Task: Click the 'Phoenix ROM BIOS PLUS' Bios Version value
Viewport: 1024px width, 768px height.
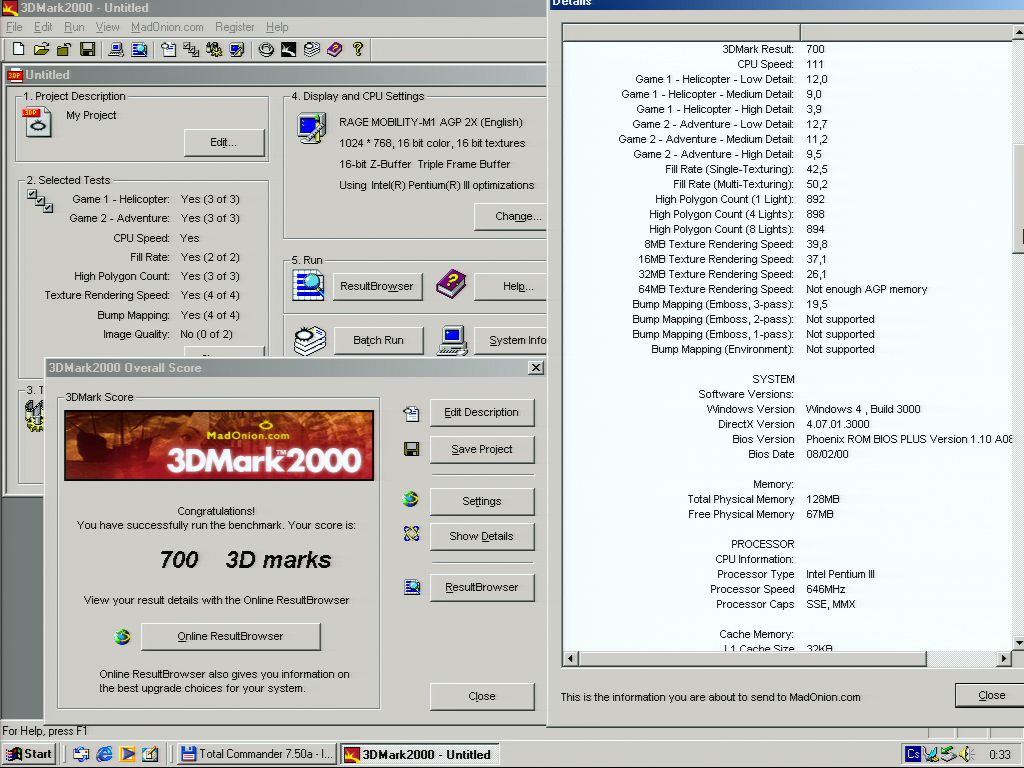Action: tap(909, 439)
